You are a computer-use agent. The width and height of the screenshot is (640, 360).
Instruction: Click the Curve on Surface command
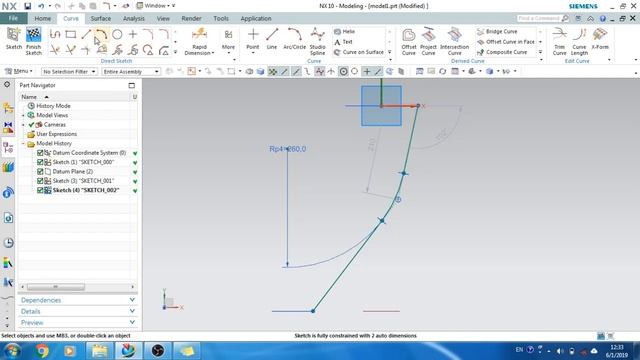[x=359, y=52]
